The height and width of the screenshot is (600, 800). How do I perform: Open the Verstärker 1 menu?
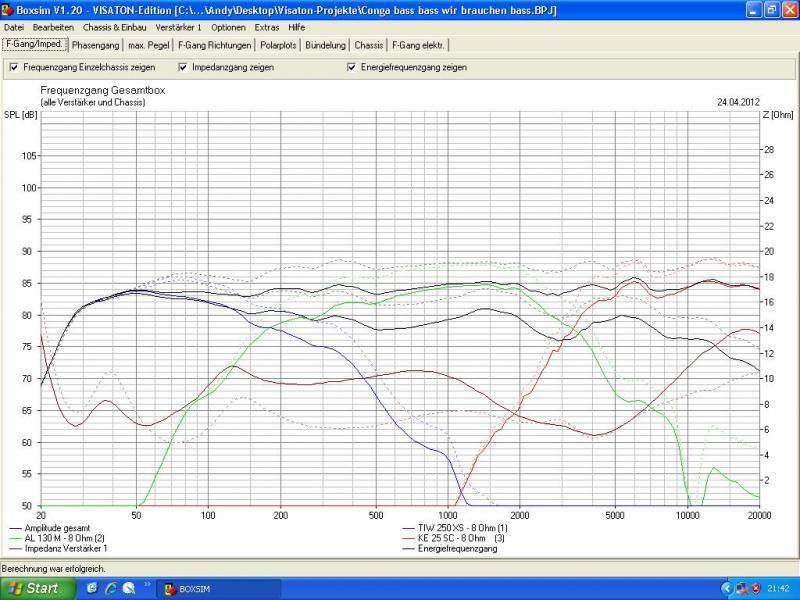[179, 27]
